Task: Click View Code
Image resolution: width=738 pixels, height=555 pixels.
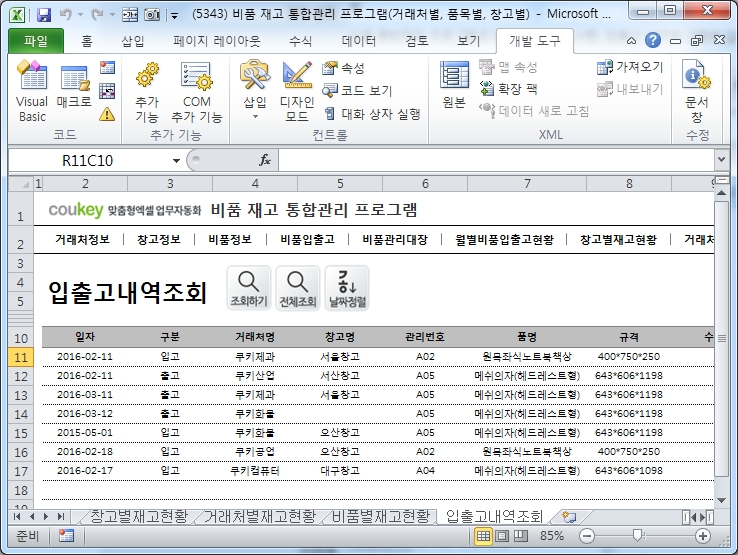Action: [x=357, y=90]
